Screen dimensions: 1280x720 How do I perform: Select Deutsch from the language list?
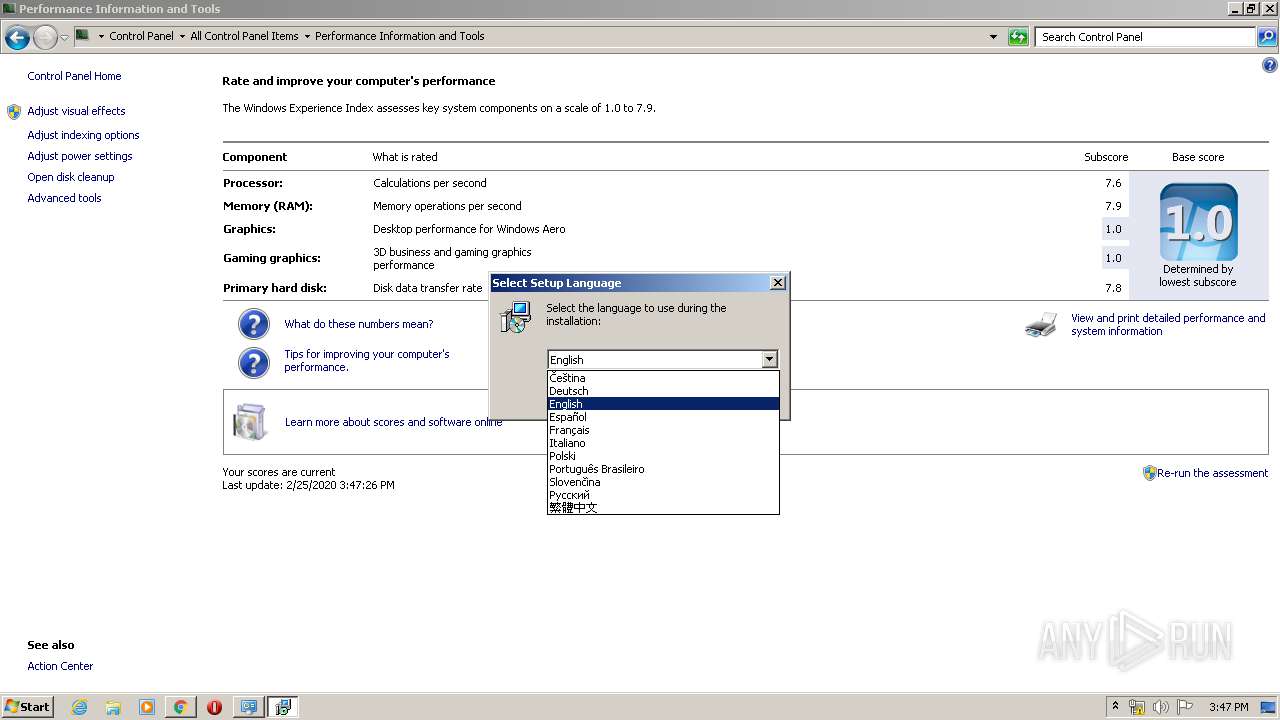[x=663, y=391]
